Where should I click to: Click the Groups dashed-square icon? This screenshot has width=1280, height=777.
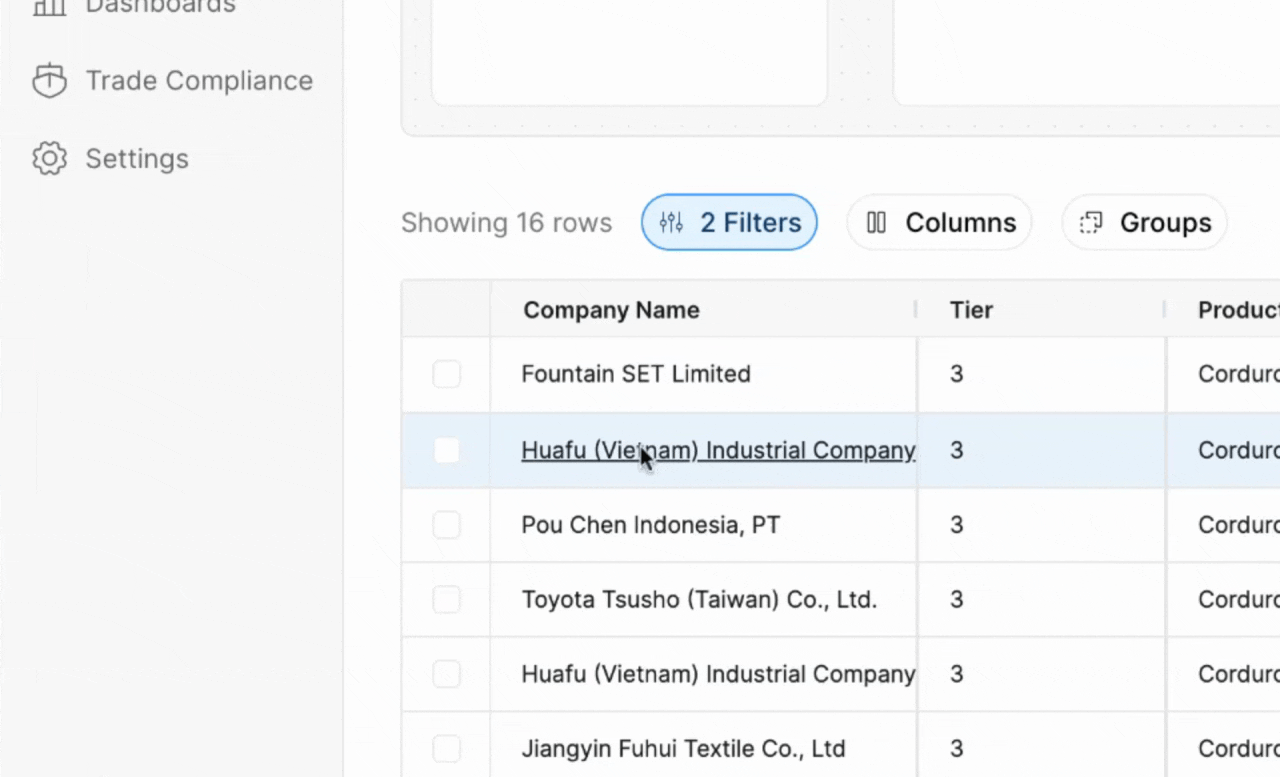1091,222
